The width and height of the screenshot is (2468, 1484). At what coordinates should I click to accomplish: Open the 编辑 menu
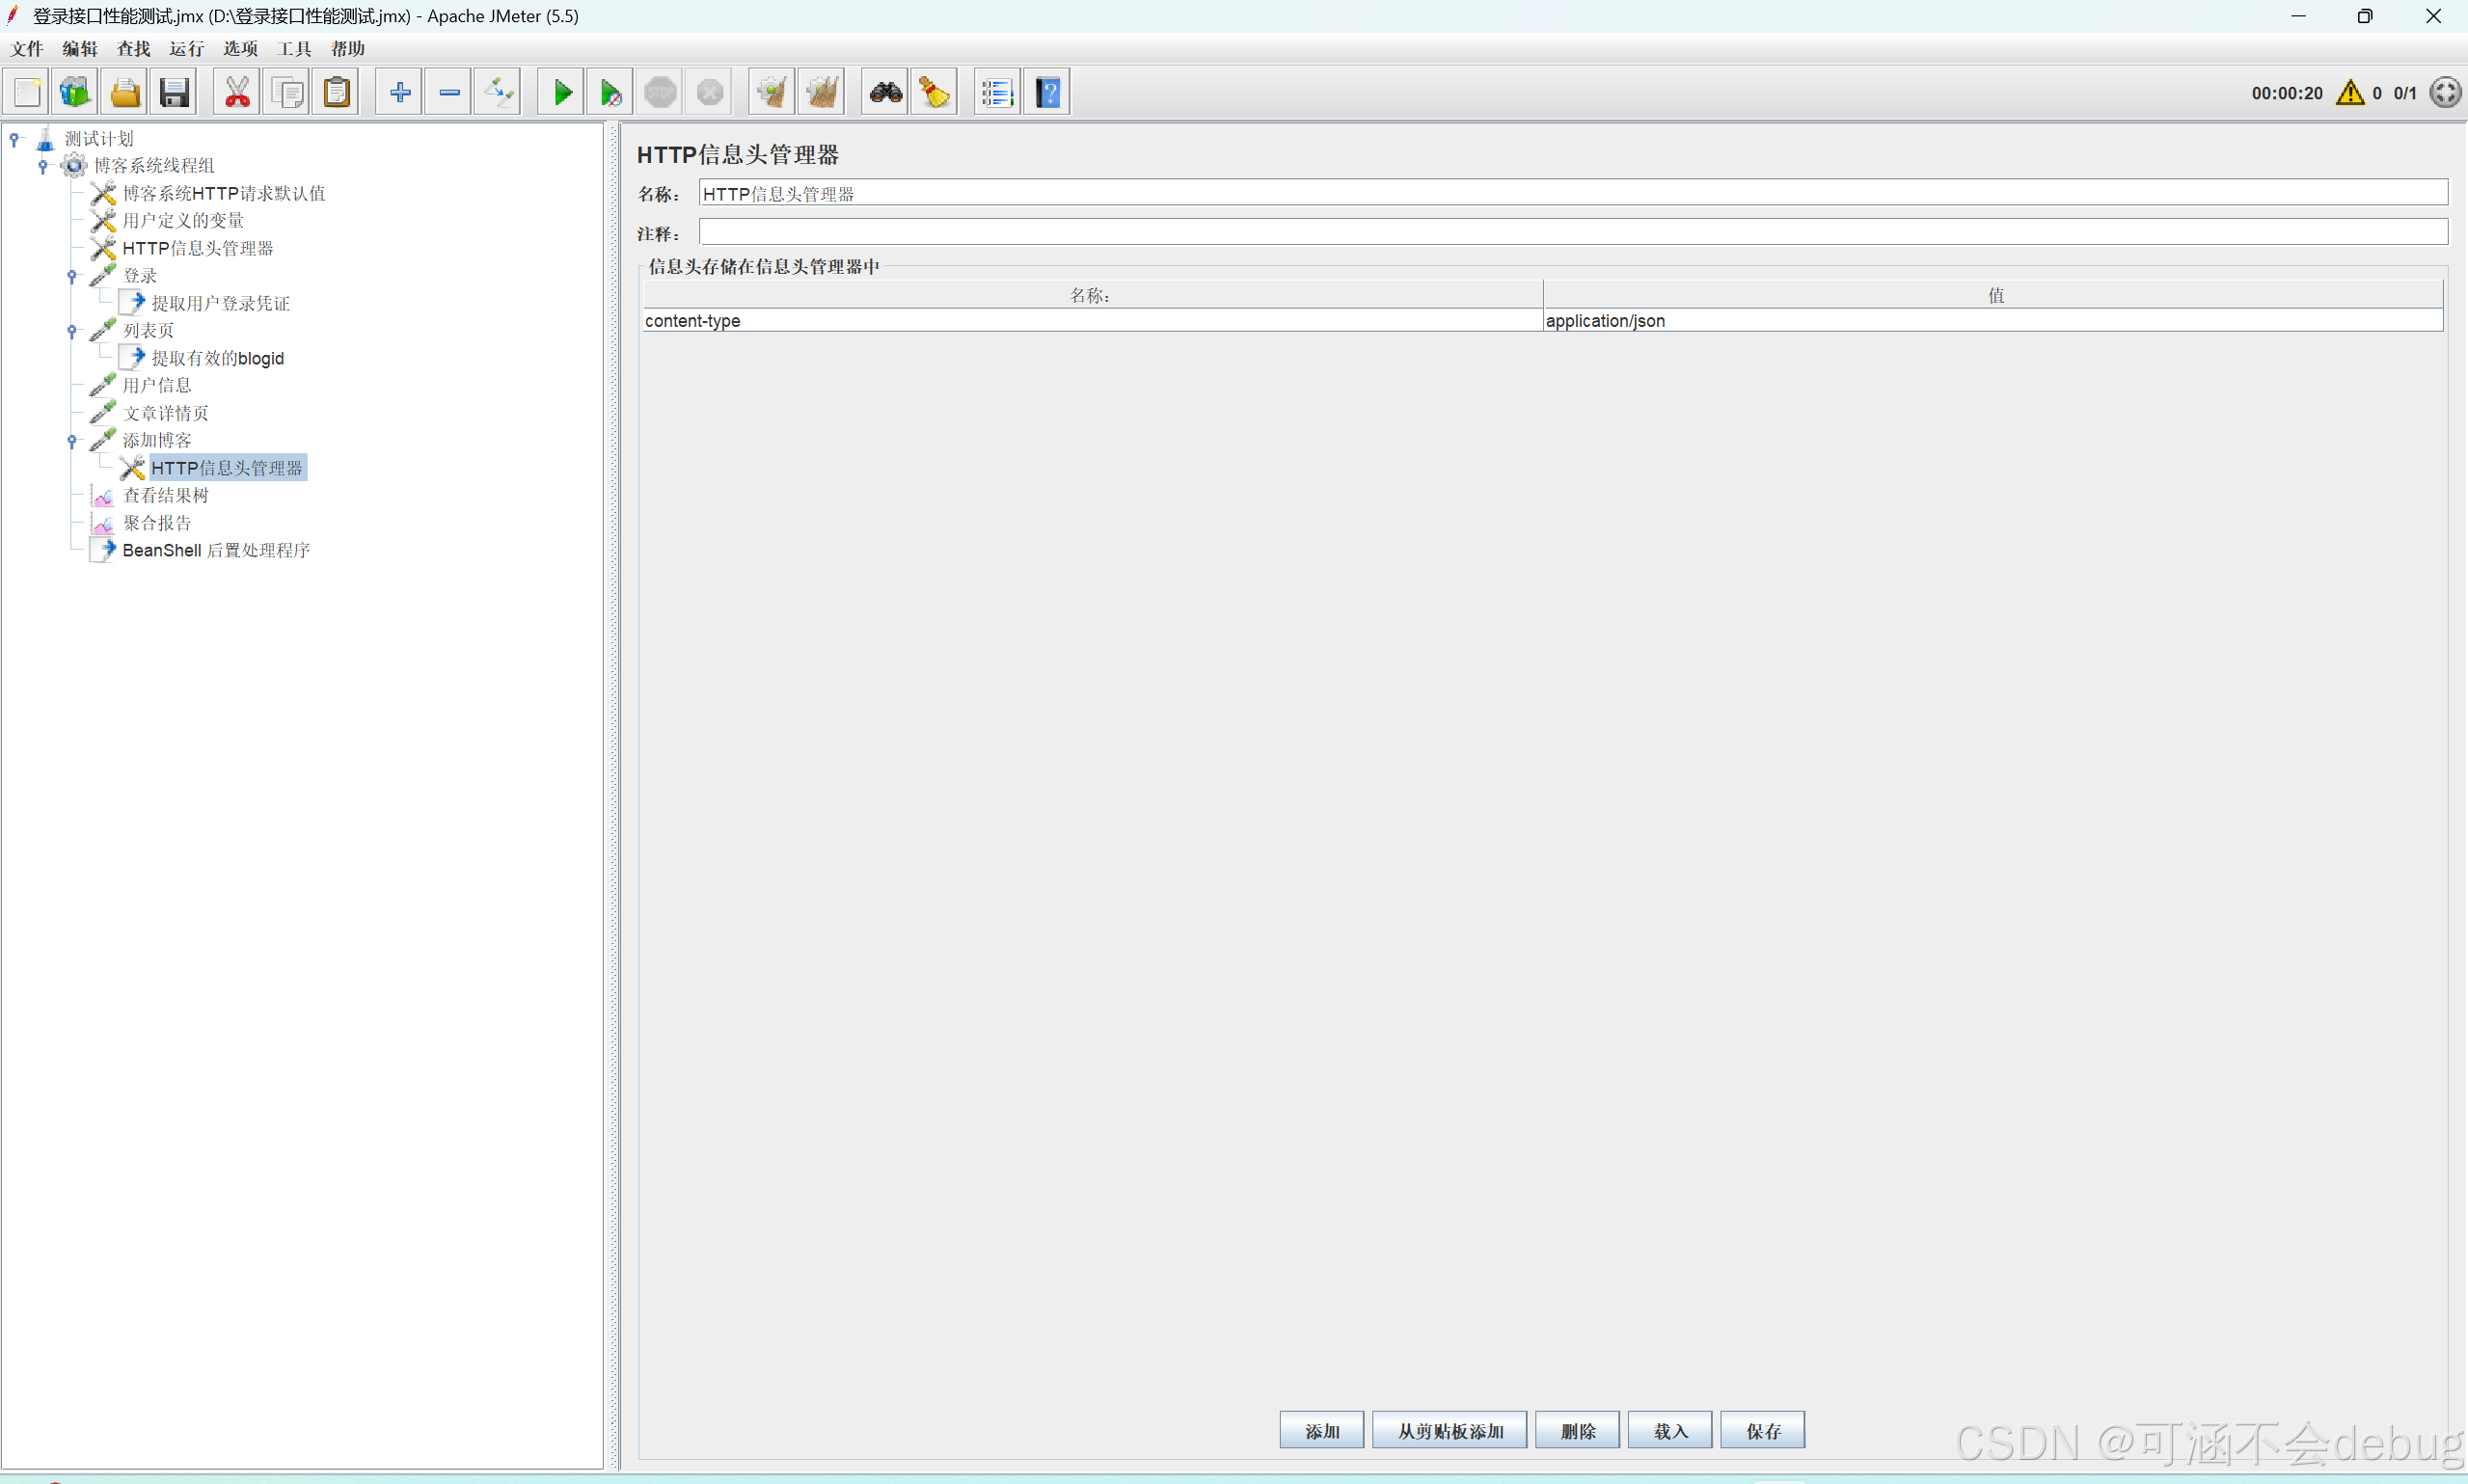click(x=80, y=48)
